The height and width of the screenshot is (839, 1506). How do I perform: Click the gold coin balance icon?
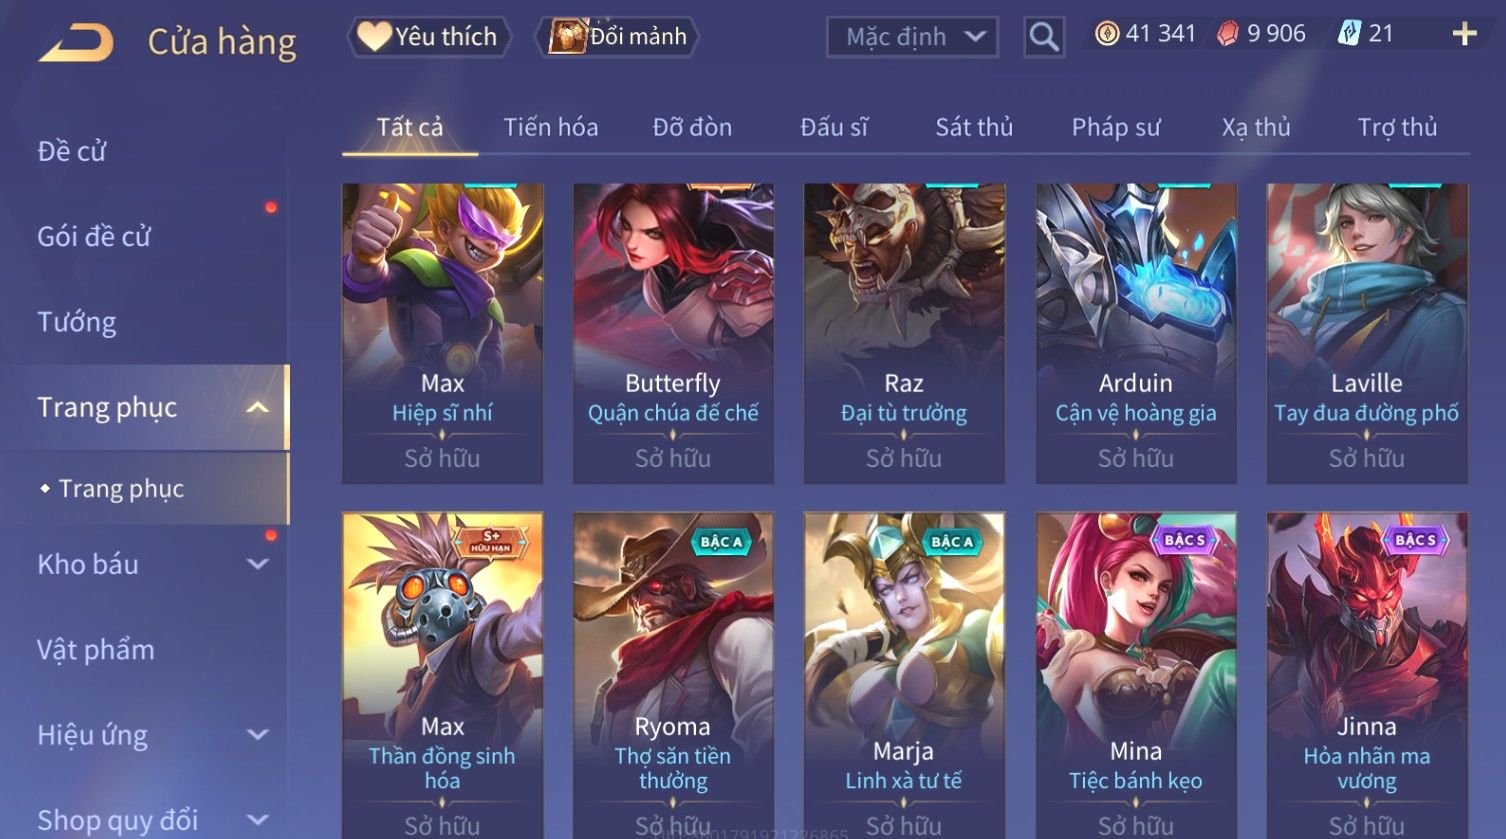(x=1107, y=34)
